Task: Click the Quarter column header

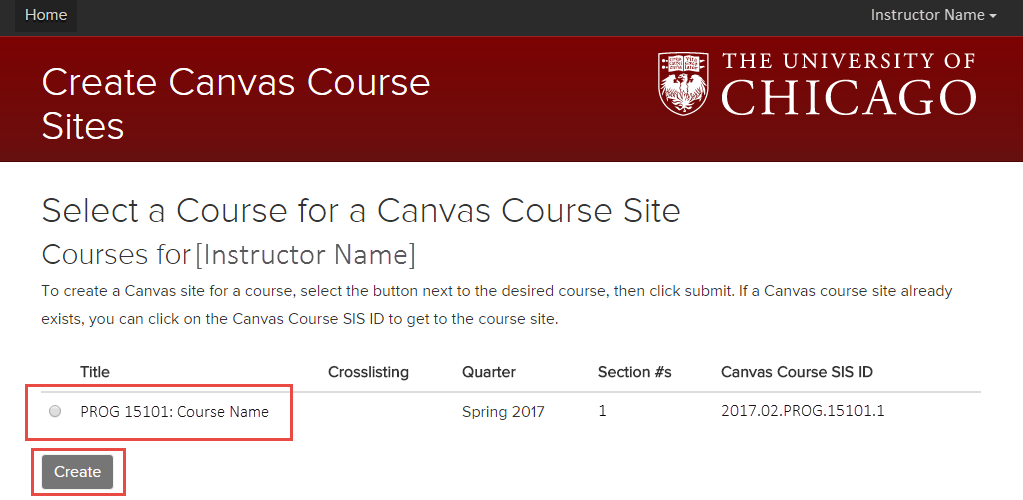Action: [489, 372]
